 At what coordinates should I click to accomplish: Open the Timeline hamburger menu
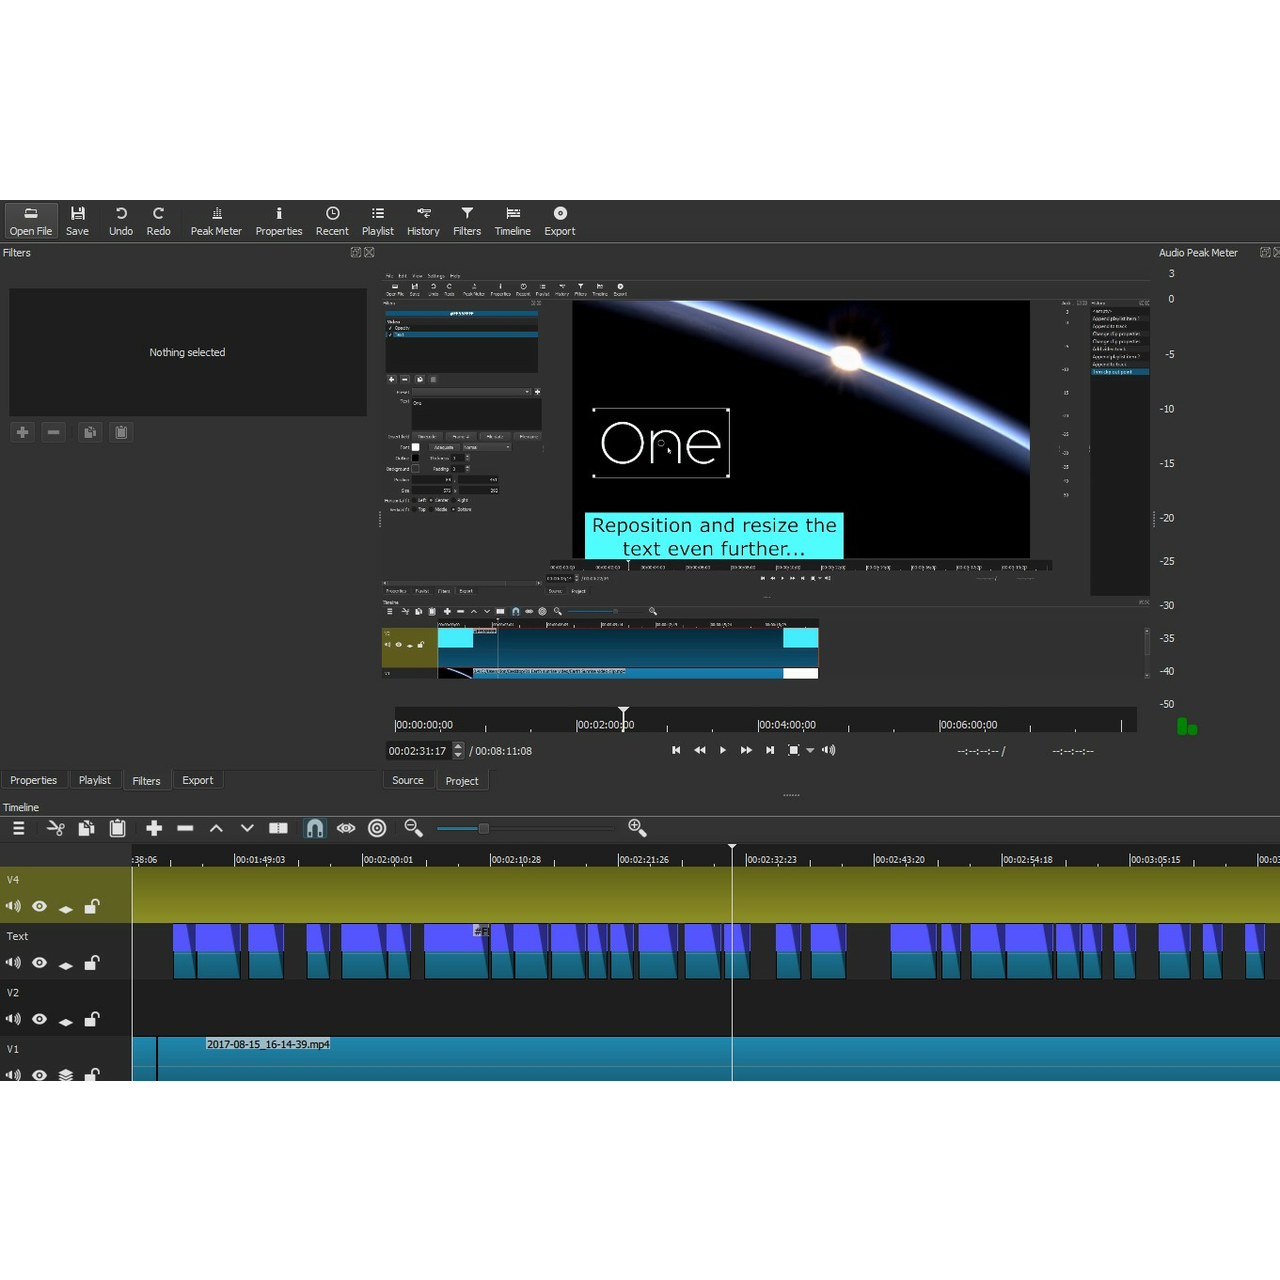tap(18, 828)
